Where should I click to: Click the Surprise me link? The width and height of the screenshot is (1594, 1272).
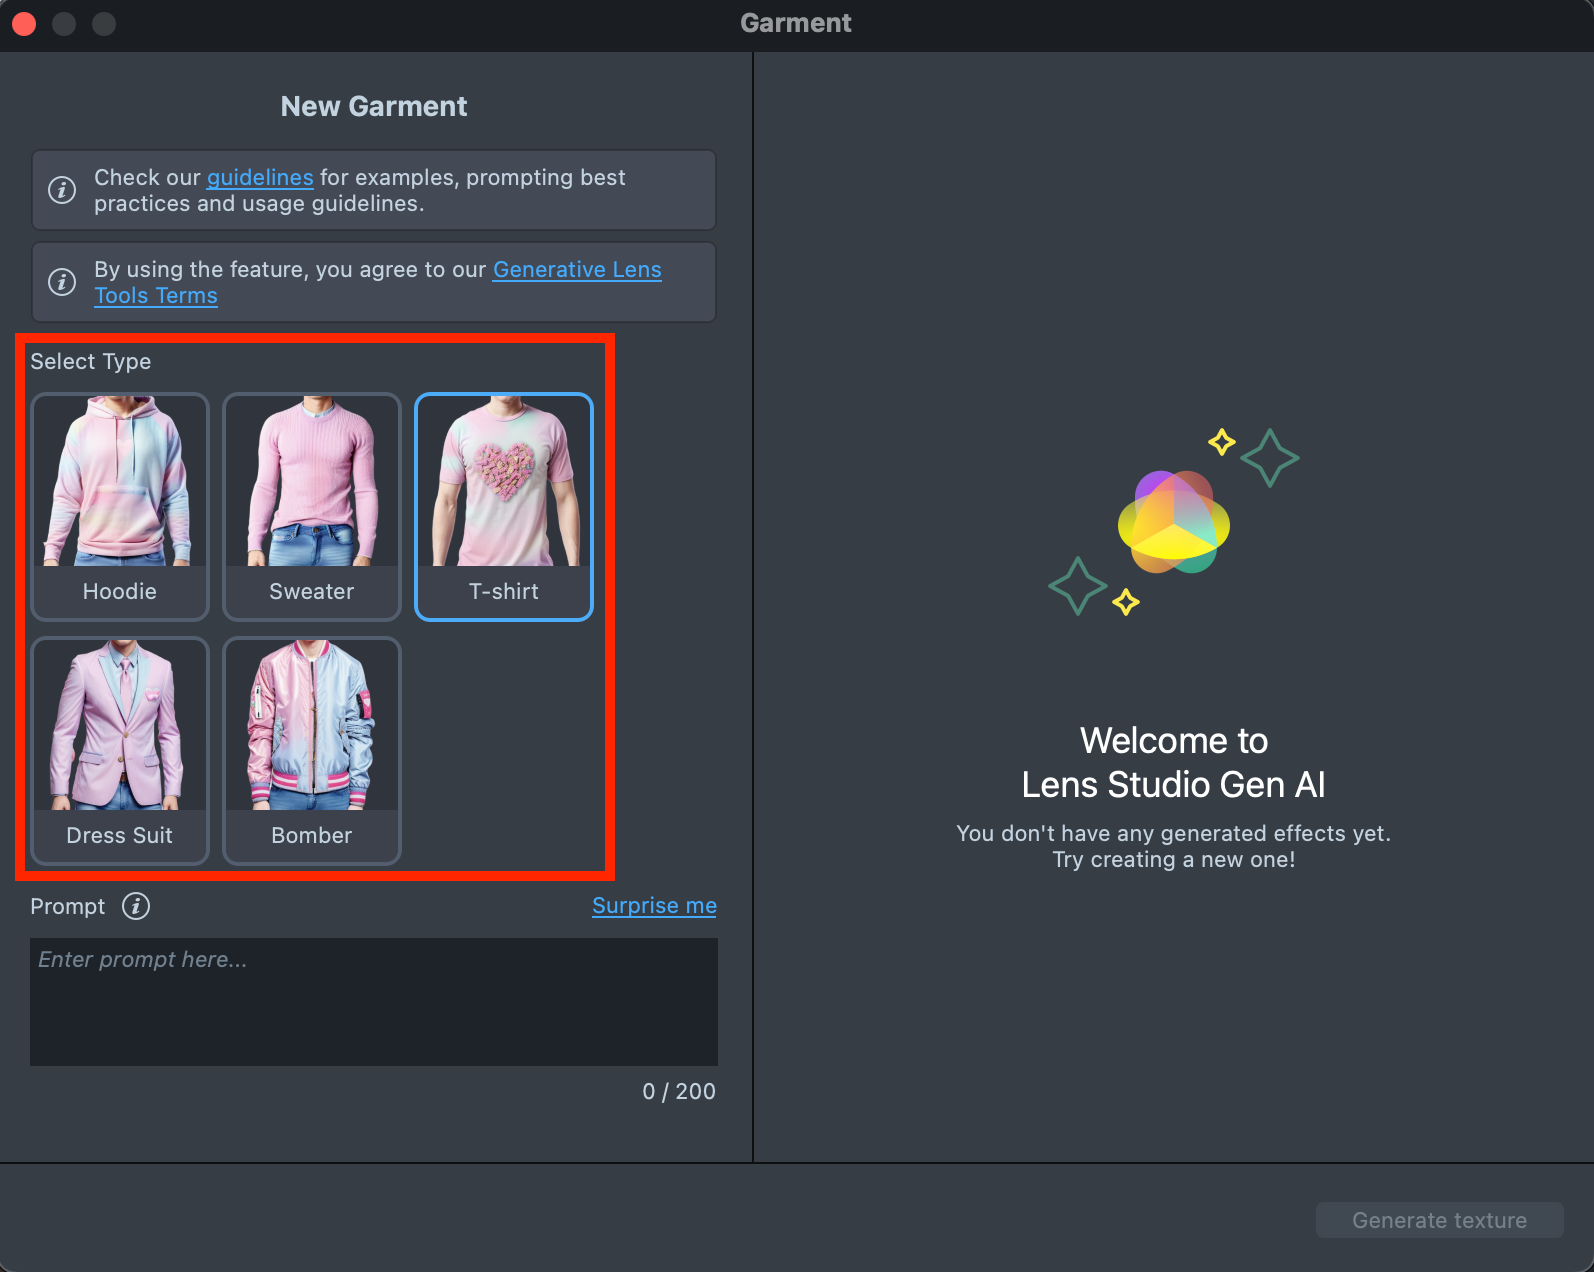click(654, 906)
